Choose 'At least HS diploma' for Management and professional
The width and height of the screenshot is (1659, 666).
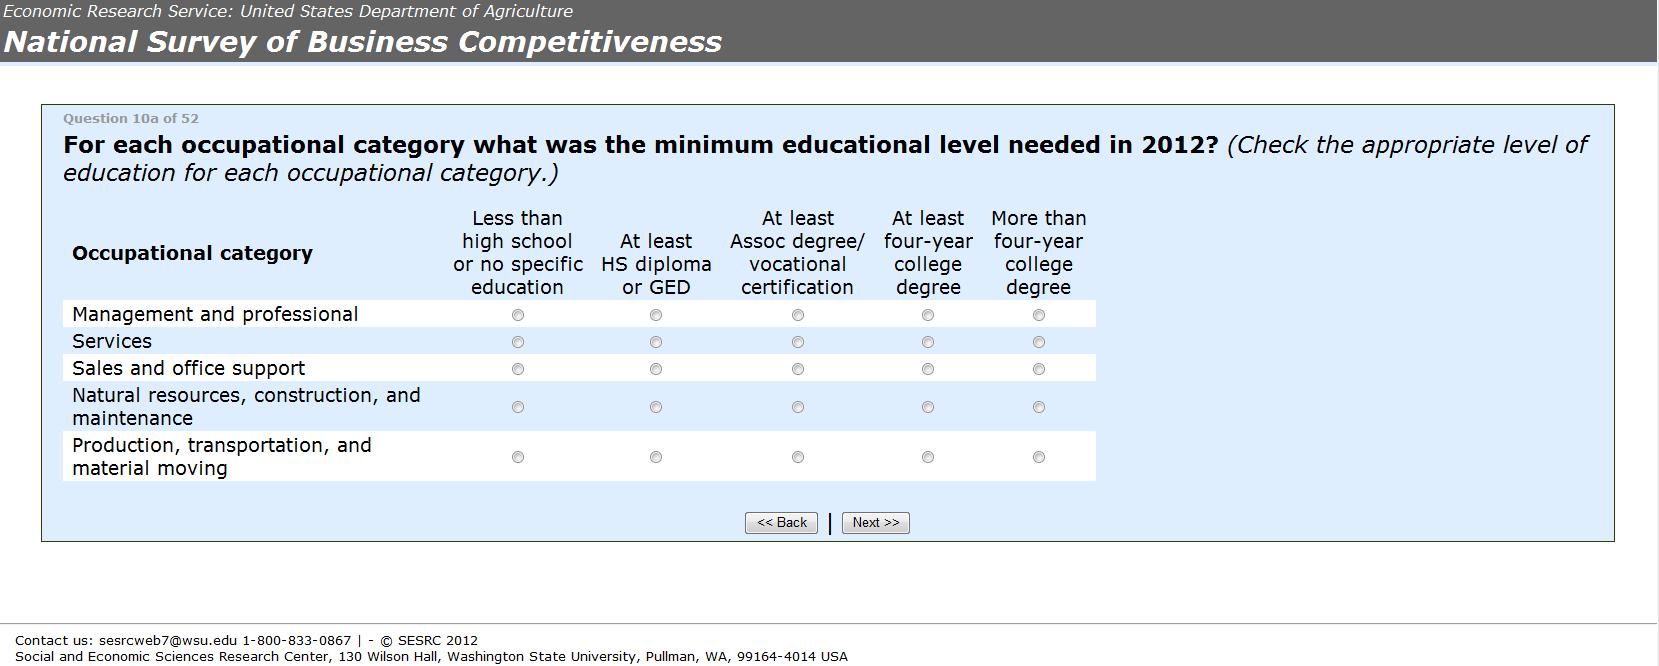[656, 315]
